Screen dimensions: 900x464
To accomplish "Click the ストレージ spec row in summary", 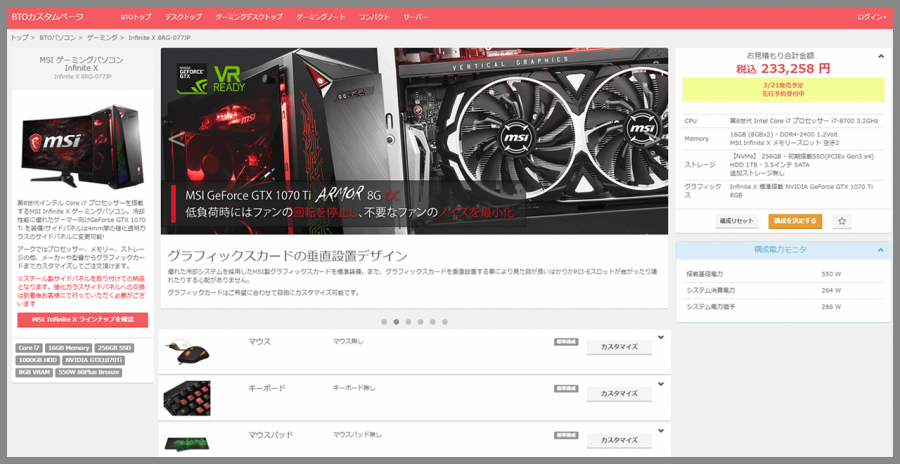I will pos(783,164).
